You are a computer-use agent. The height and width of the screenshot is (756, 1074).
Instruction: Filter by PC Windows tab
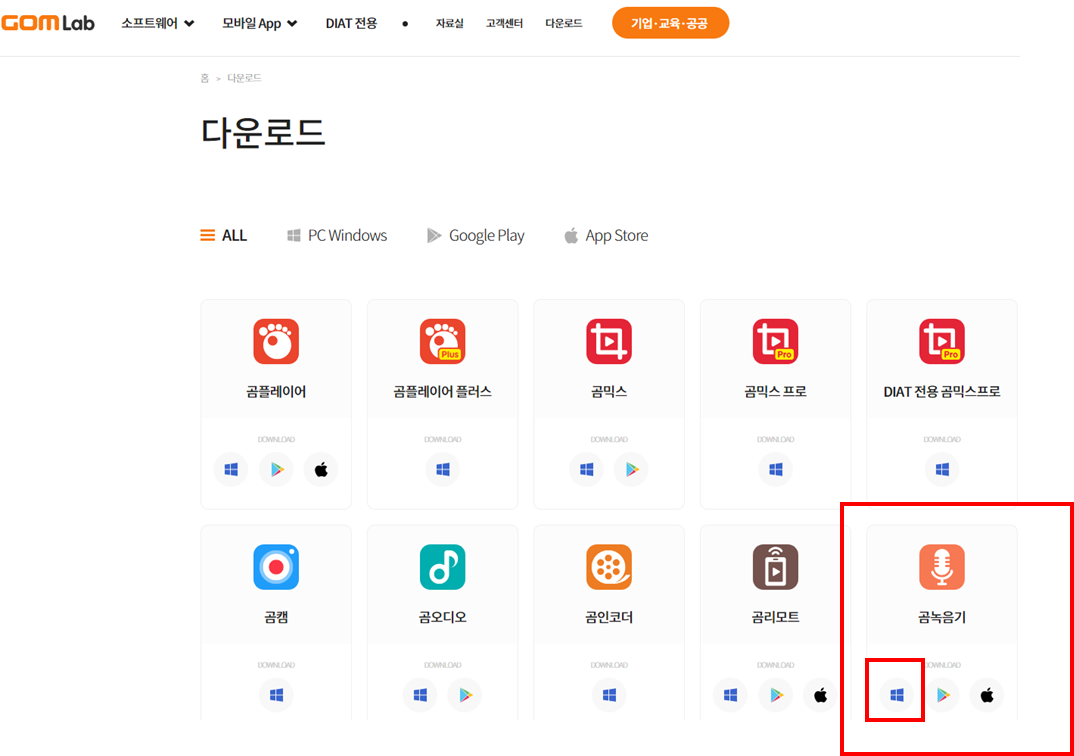[337, 236]
